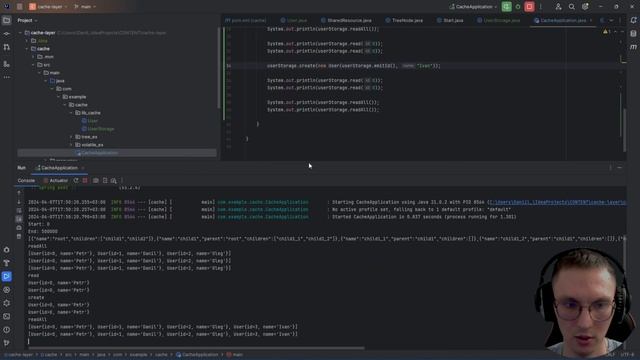Open the Maven tool window icon
This screenshot has height=360, width=640.
pyautogui.click(x=633, y=47)
